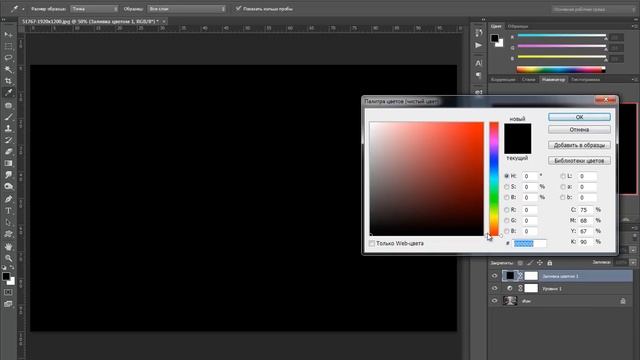Open the Navigator panel group flyout menu

[634, 80]
